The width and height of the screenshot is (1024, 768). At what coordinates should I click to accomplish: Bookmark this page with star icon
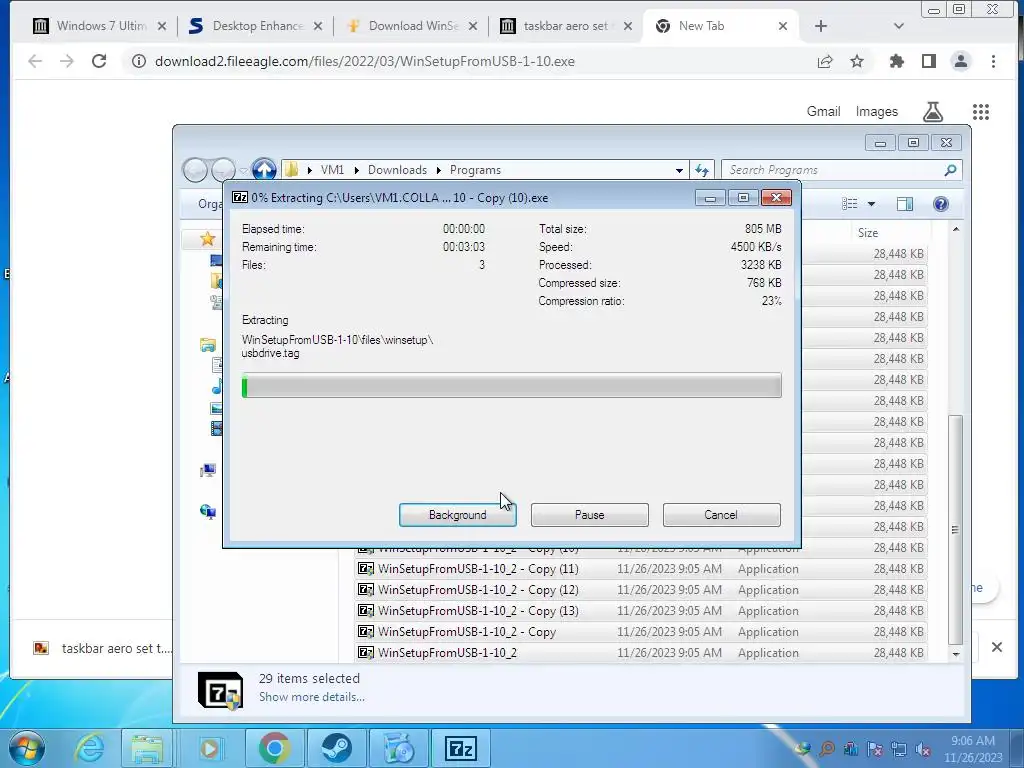[x=857, y=61]
